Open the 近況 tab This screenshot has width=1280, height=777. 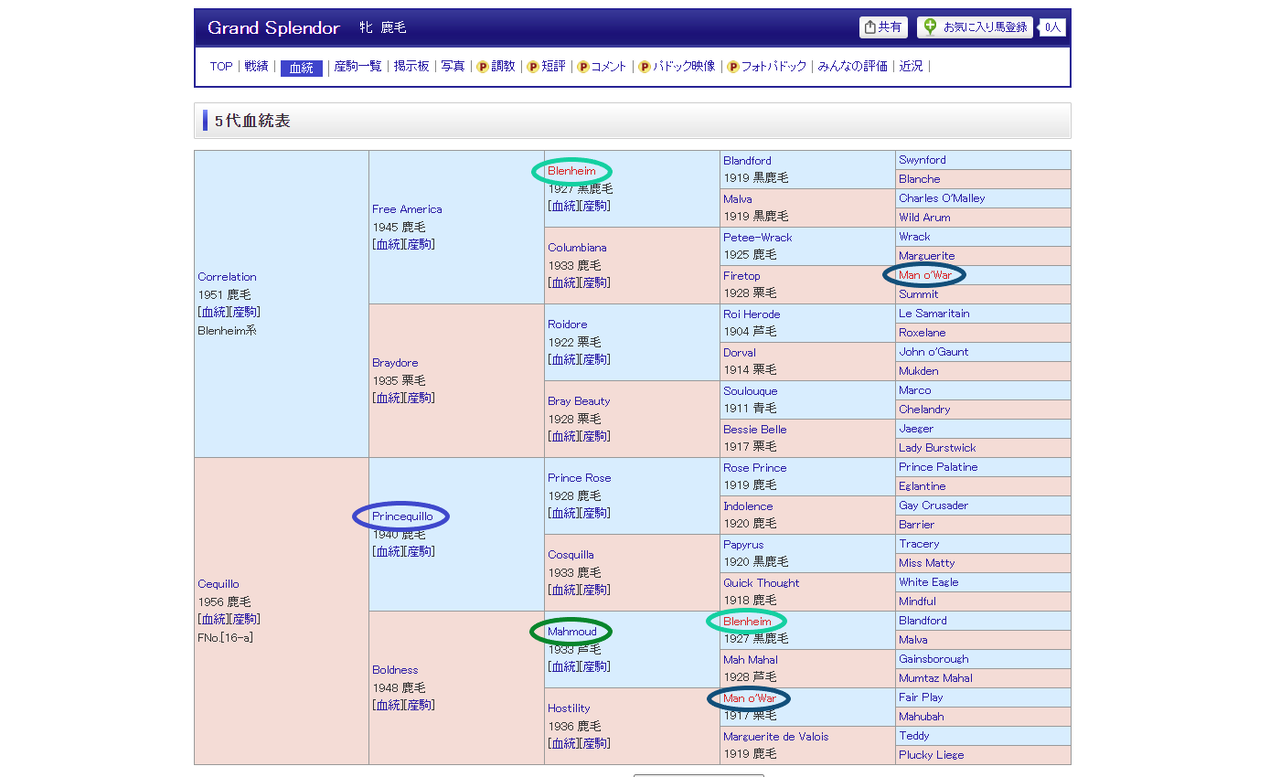[911, 67]
